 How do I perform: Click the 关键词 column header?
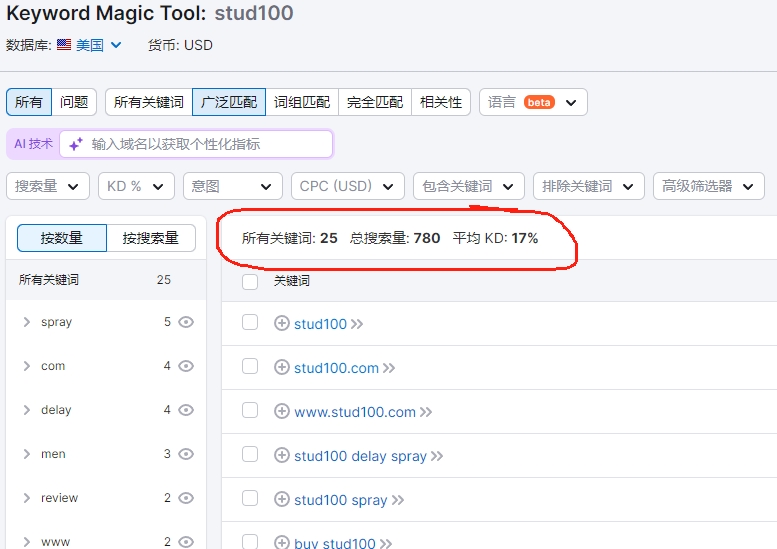(x=291, y=281)
